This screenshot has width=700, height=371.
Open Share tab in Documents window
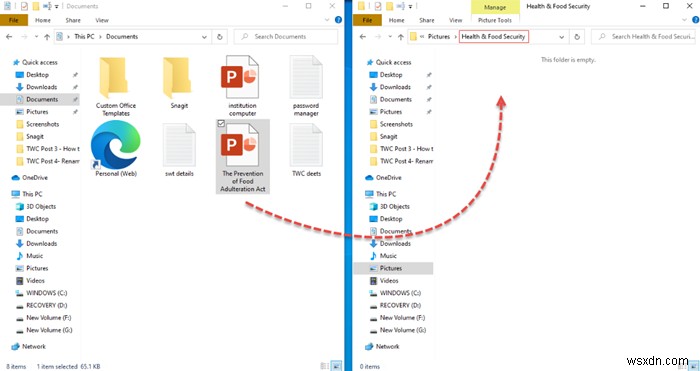tap(73, 20)
